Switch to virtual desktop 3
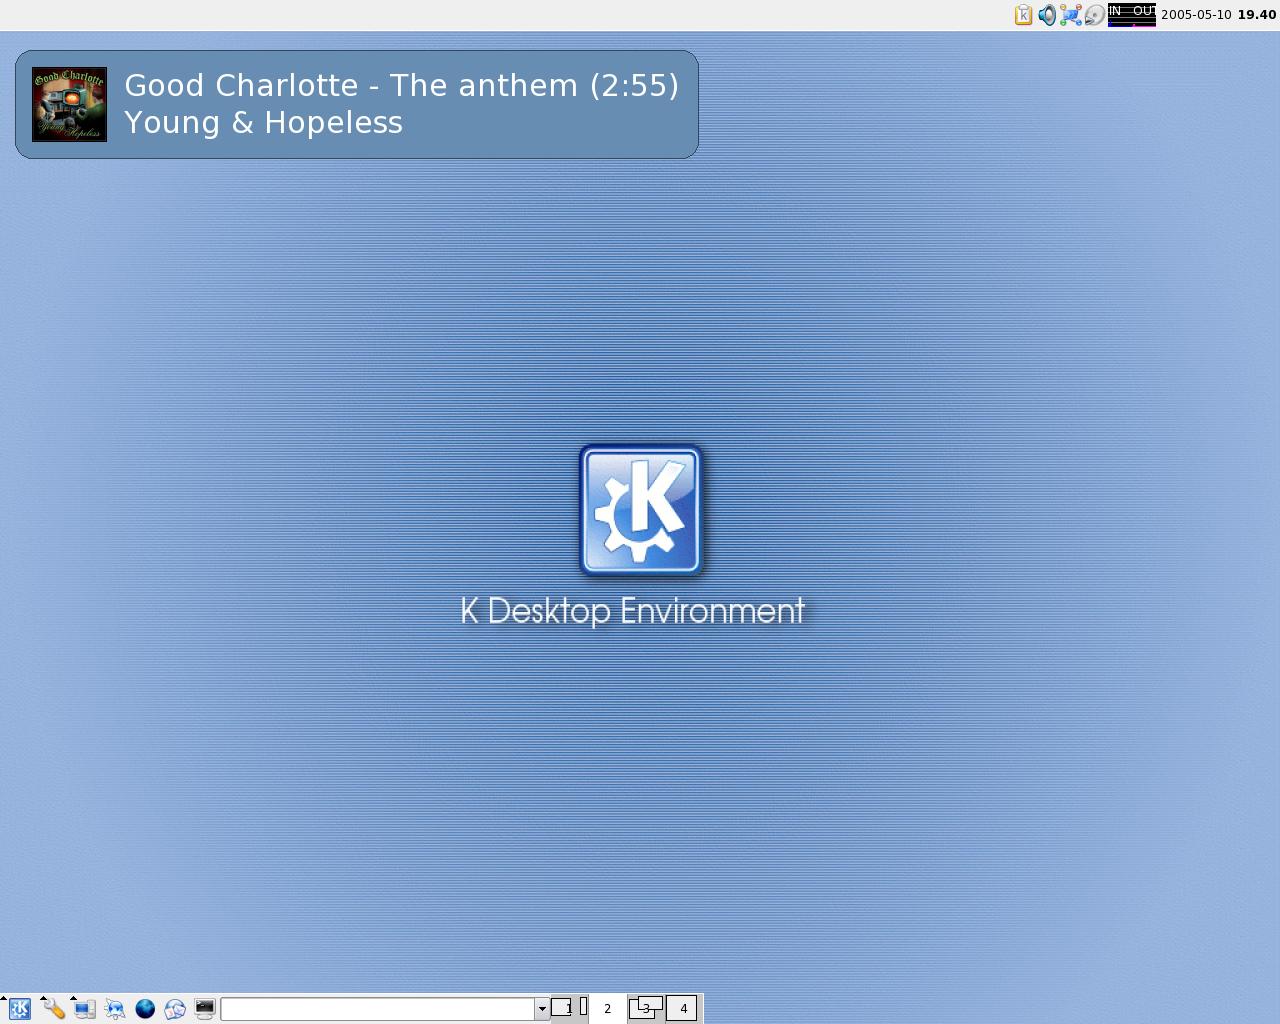The width and height of the screenshot is (1280, 1024). point(646,1008)
